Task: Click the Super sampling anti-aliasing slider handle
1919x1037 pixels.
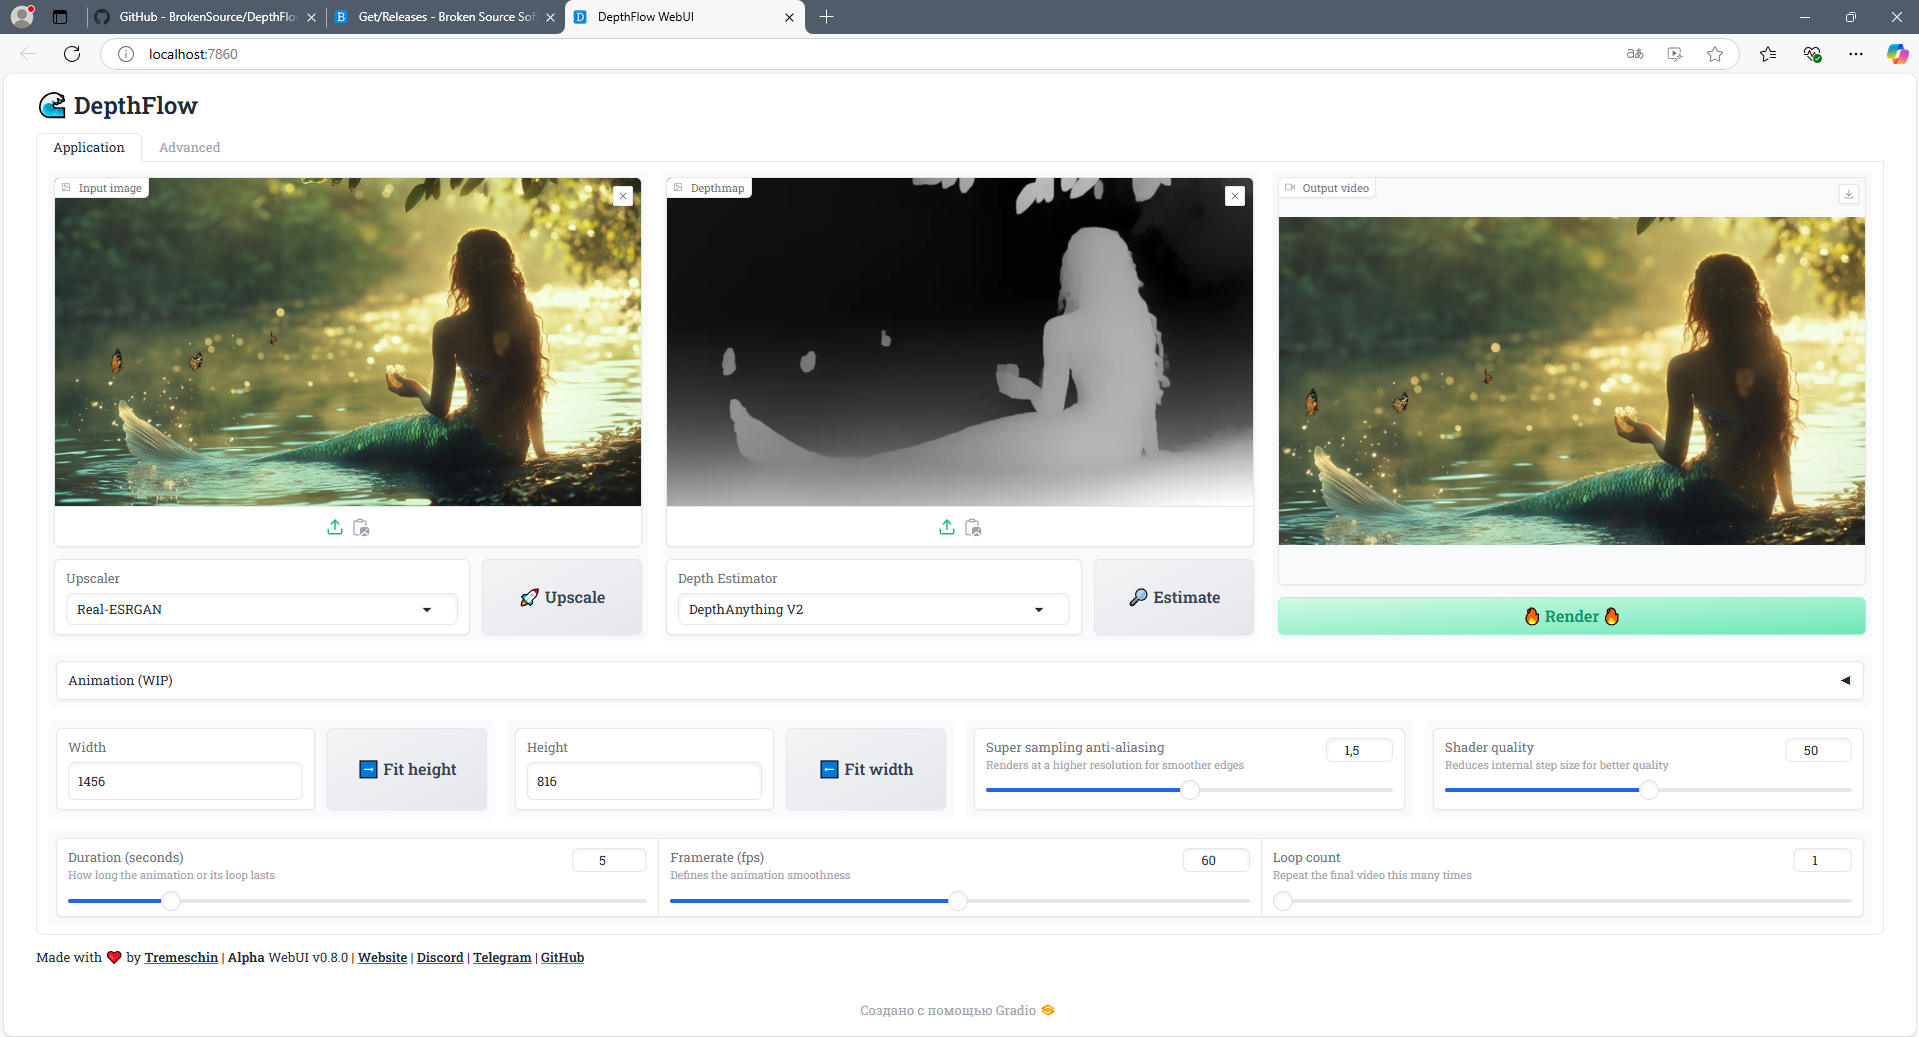Action: (x=1189, y=790)
